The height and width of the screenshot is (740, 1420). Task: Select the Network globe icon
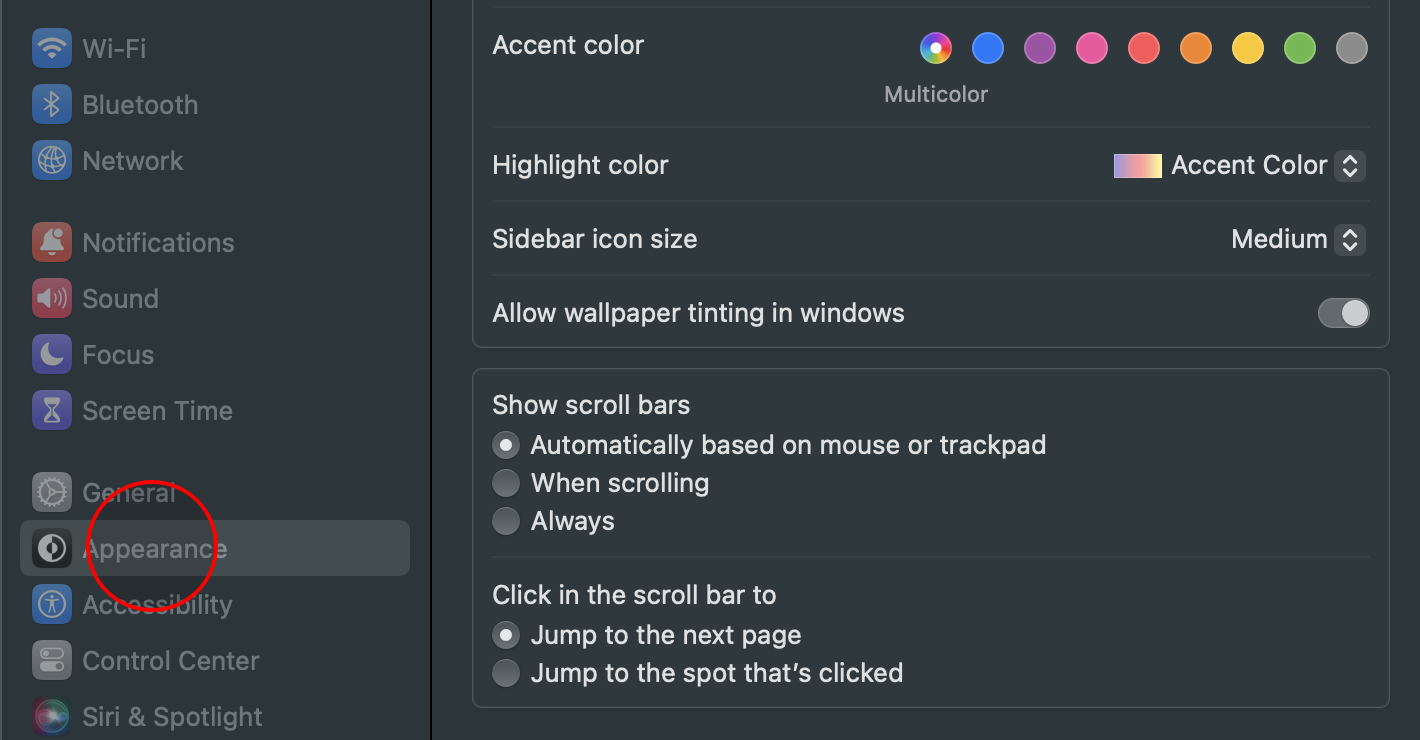pyautogui.click(x=51, y=160)
